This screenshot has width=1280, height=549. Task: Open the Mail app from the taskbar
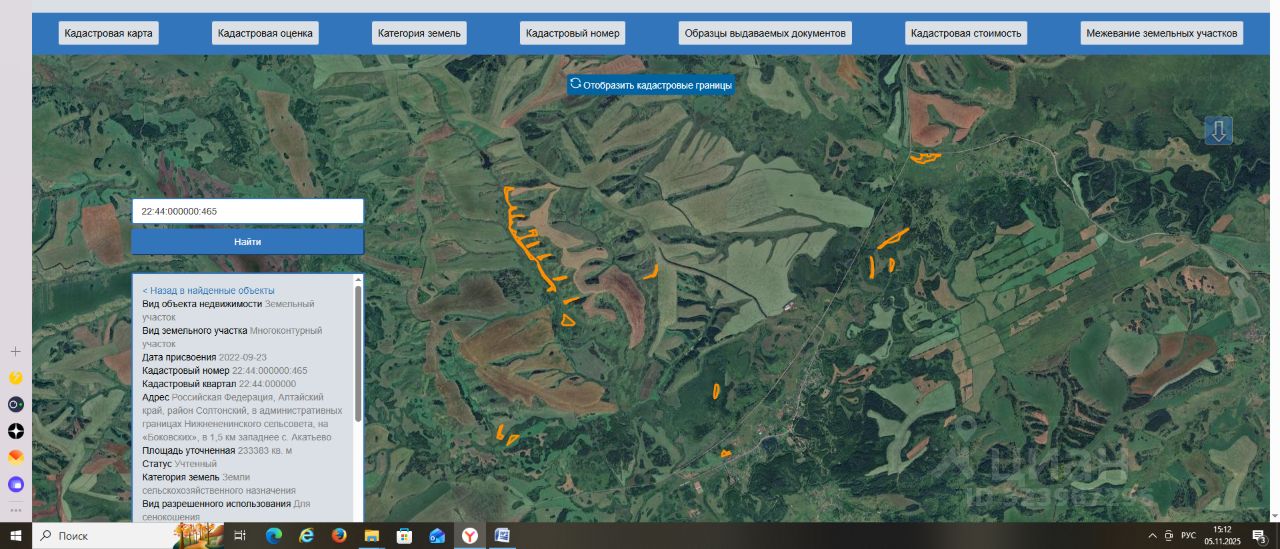437,536
